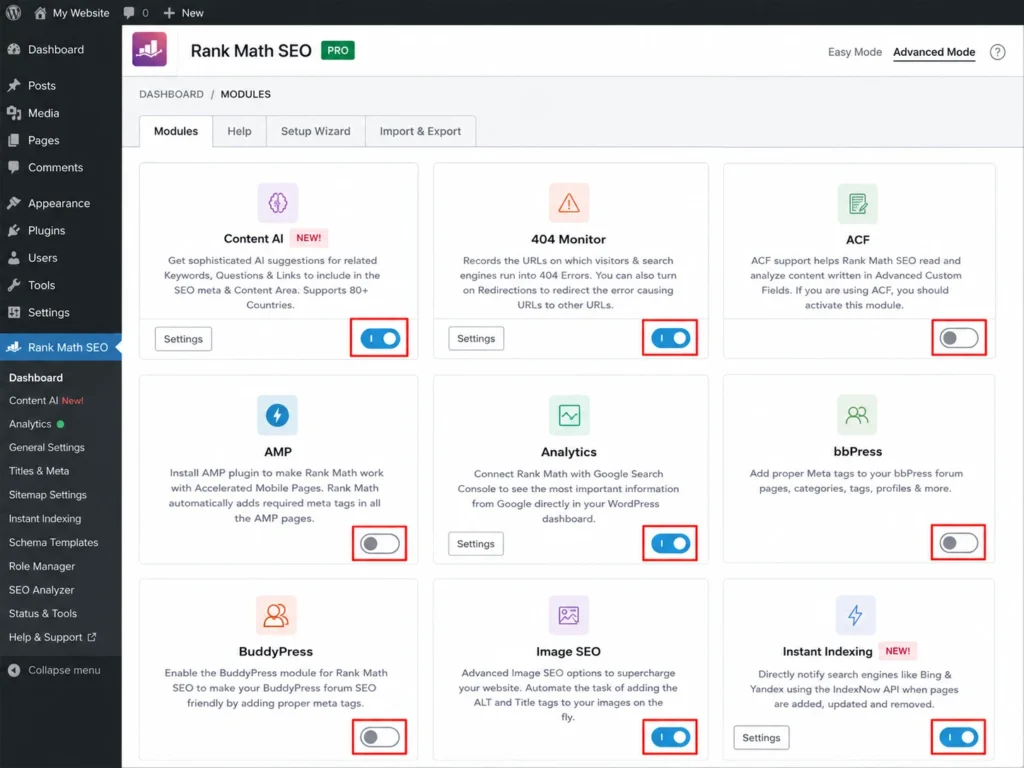Click the Posts pin icon in sidebar
1024x768 pixels.
coord(14,86)
